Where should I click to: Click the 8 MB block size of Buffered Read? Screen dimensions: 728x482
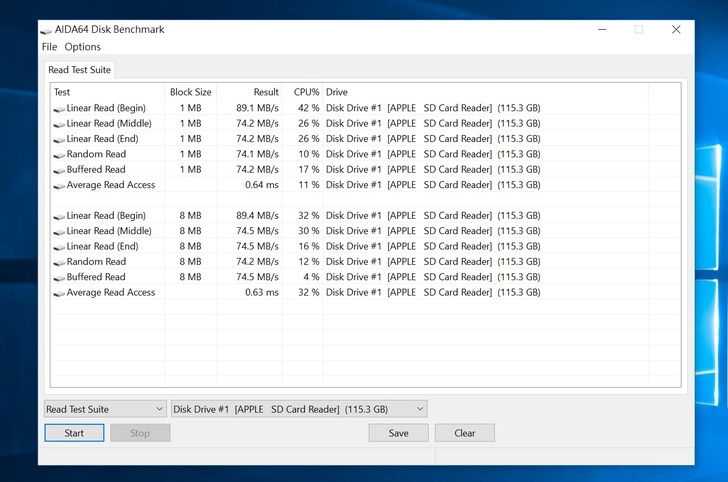point(190,277)
